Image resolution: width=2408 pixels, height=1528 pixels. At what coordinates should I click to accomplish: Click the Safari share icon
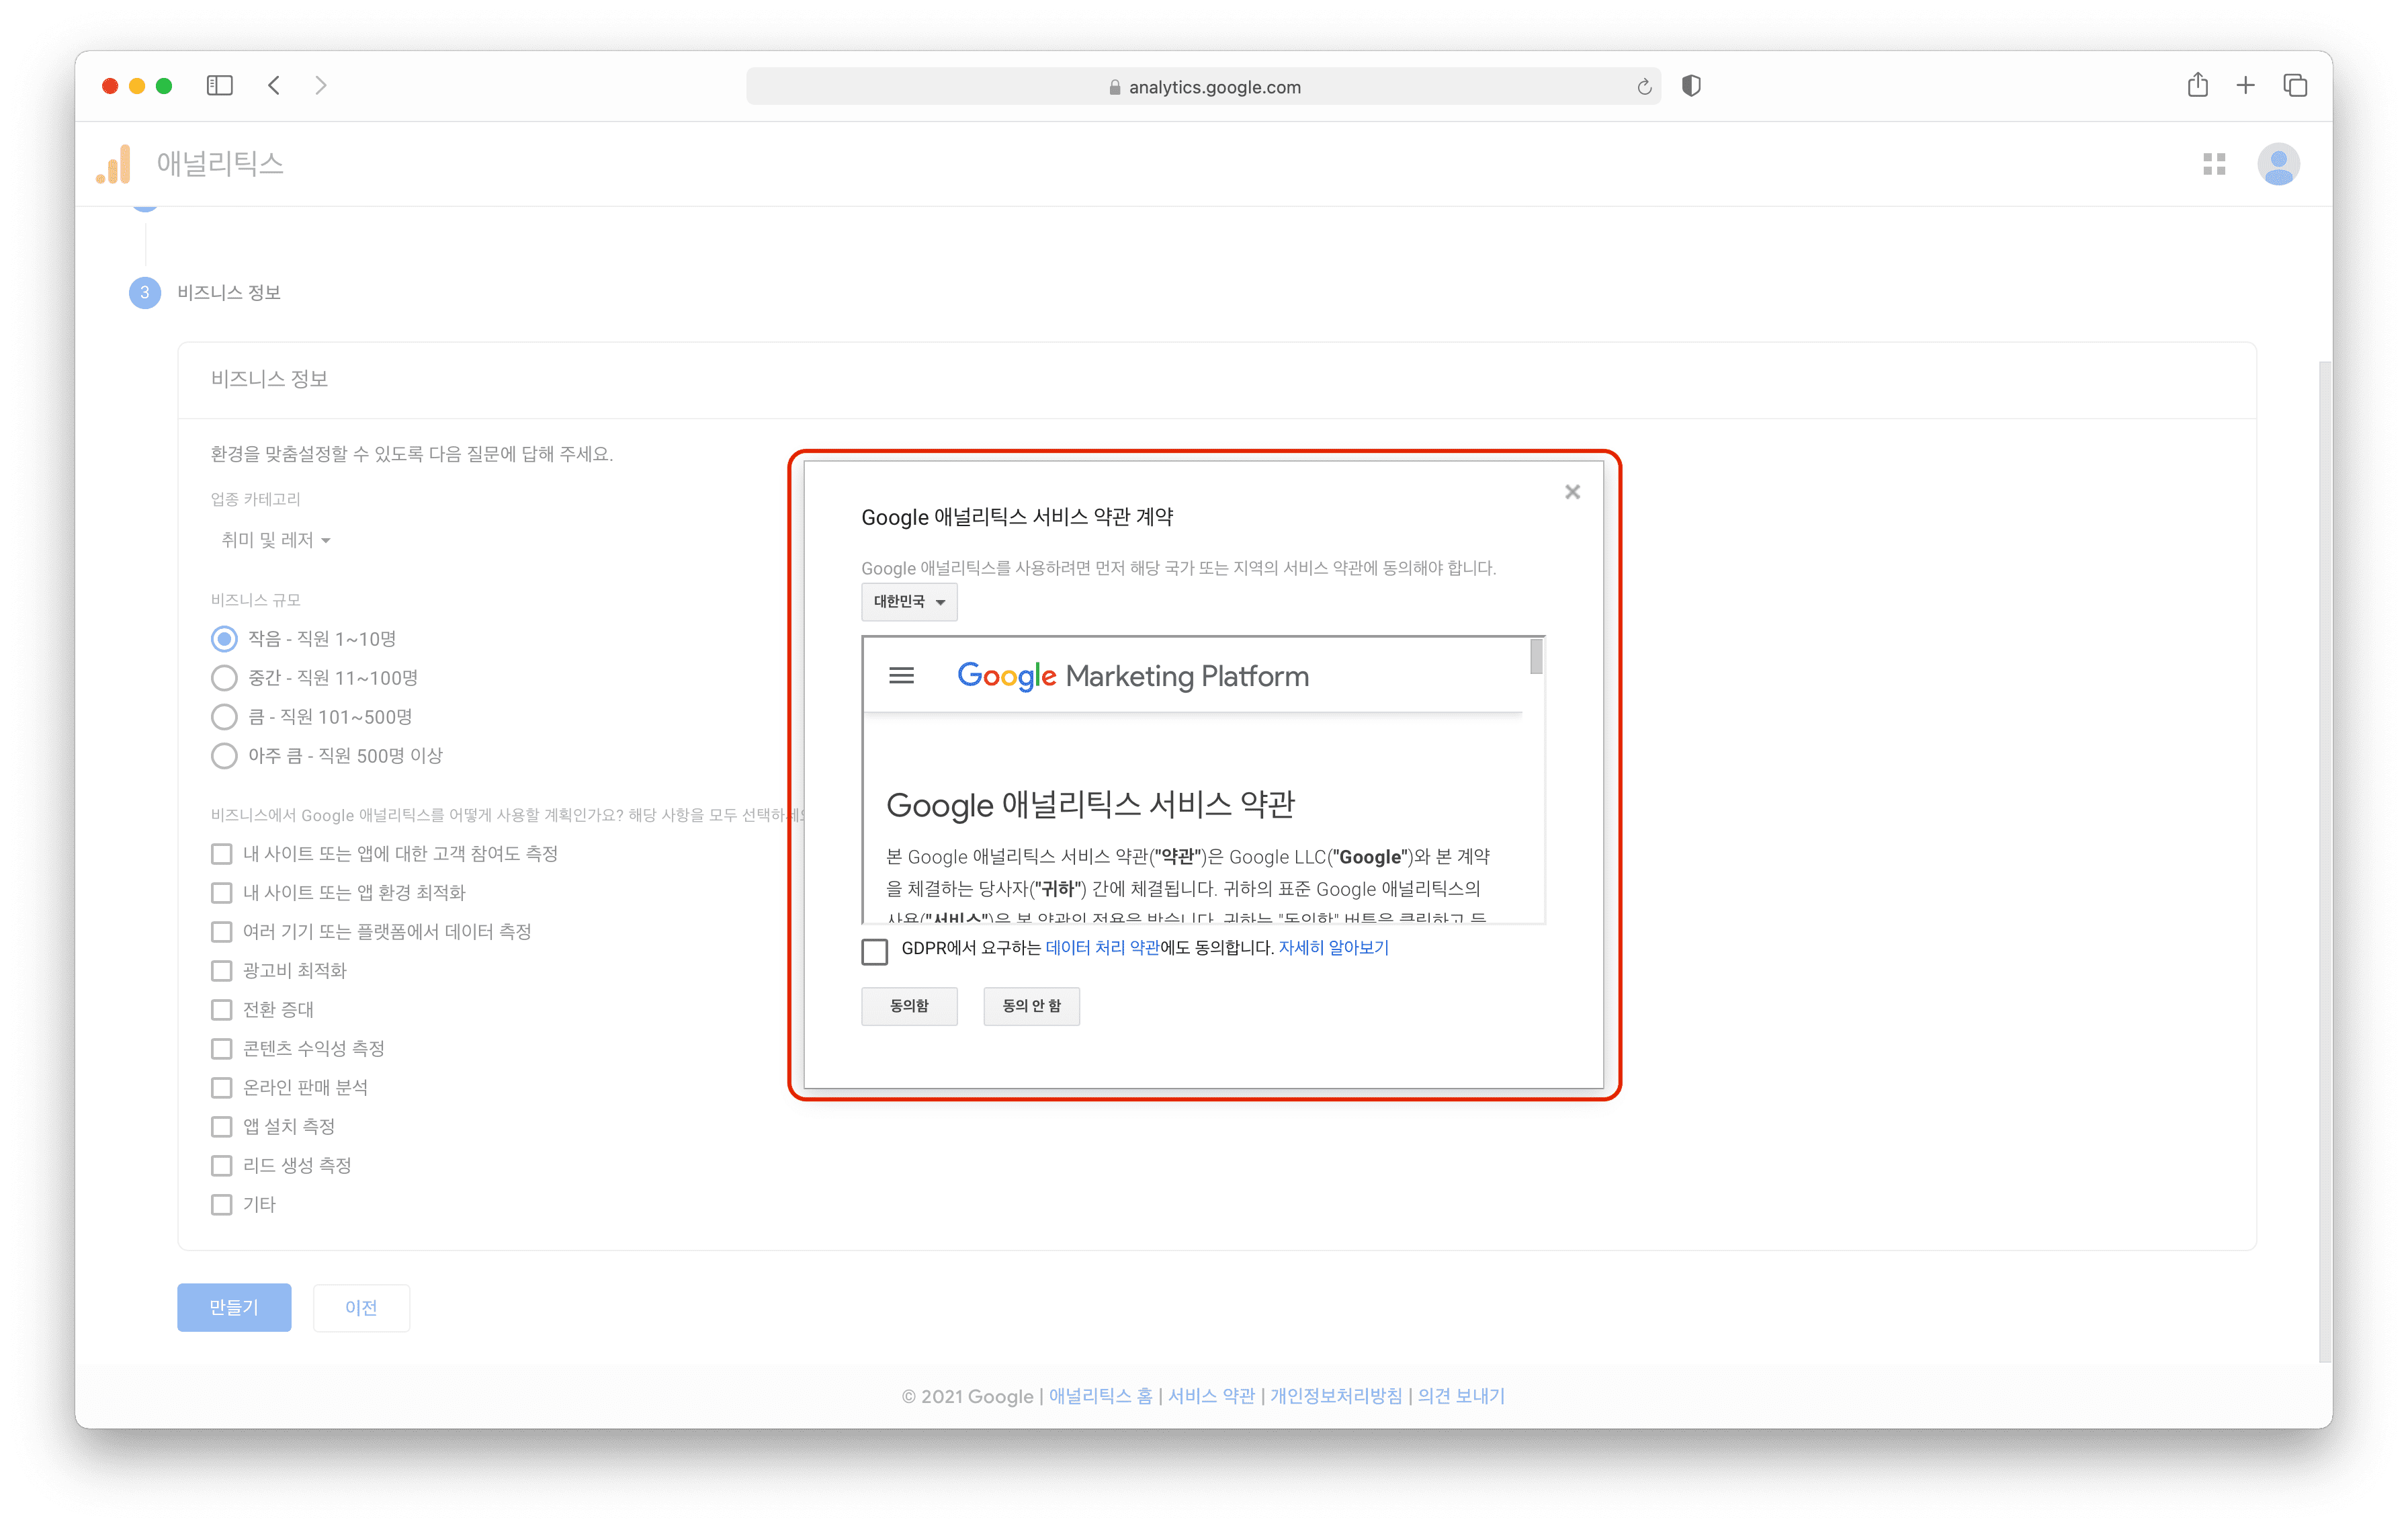point(2197,86)
